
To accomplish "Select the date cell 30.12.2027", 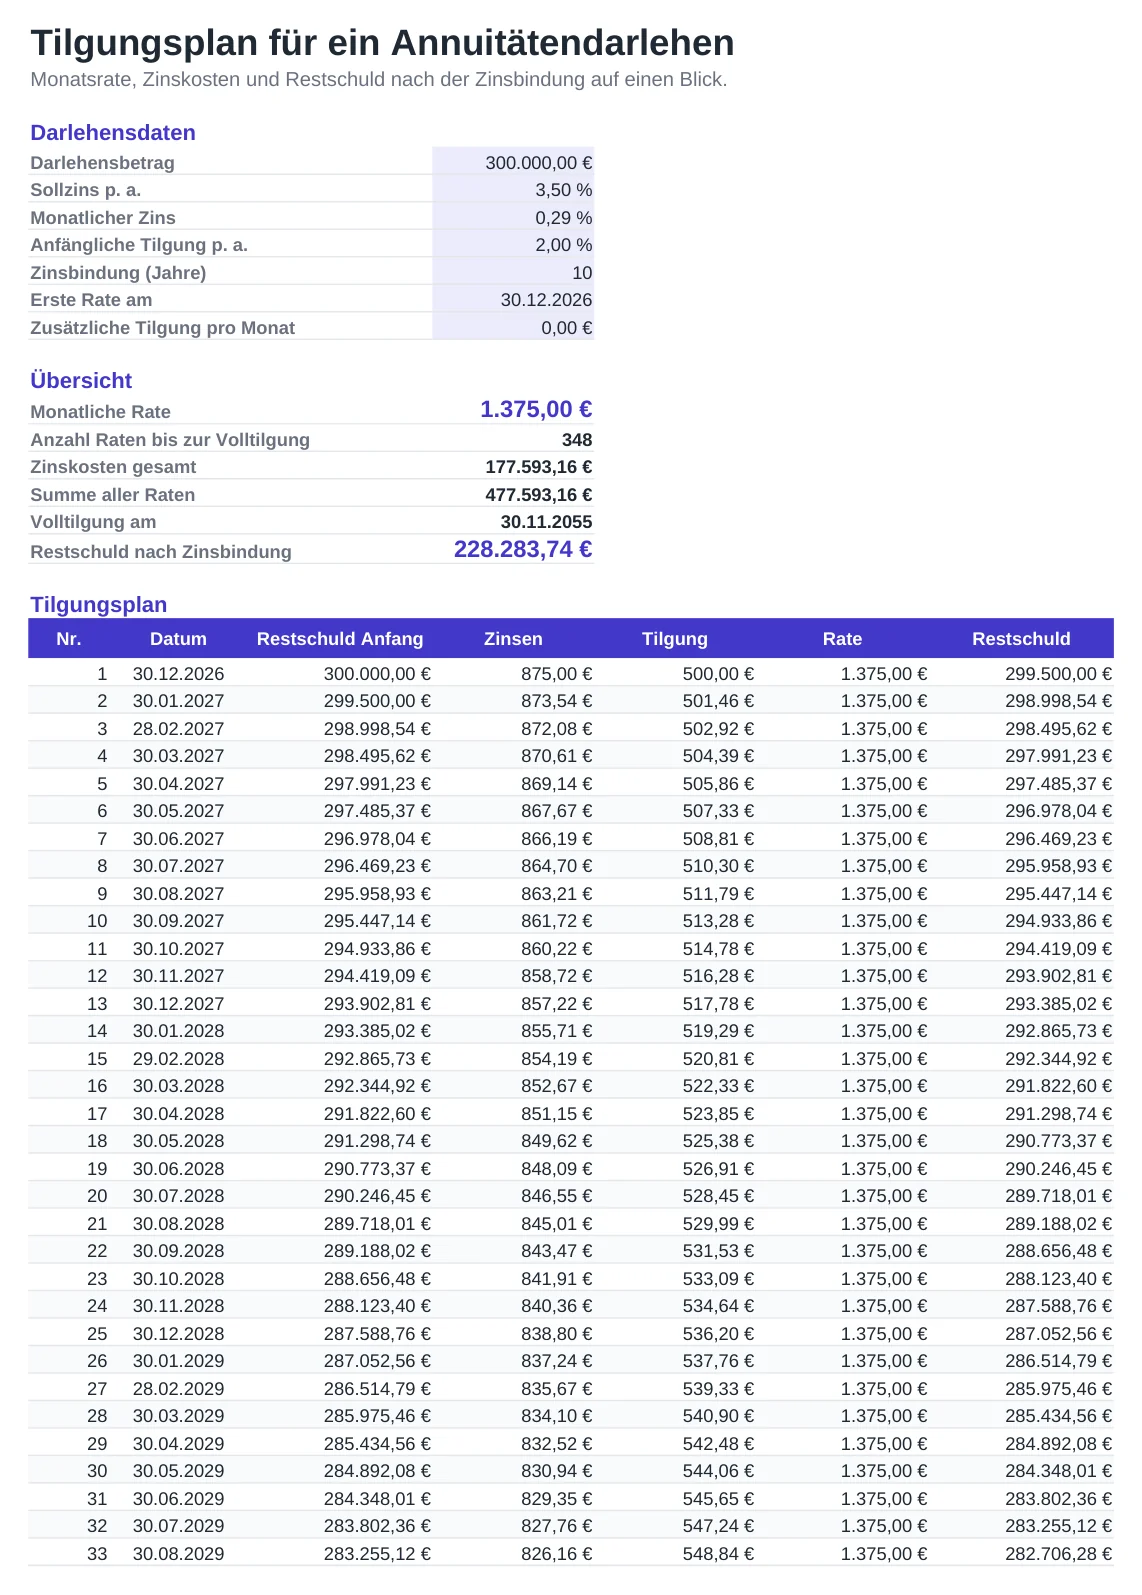I will (x=178, y=1004).
